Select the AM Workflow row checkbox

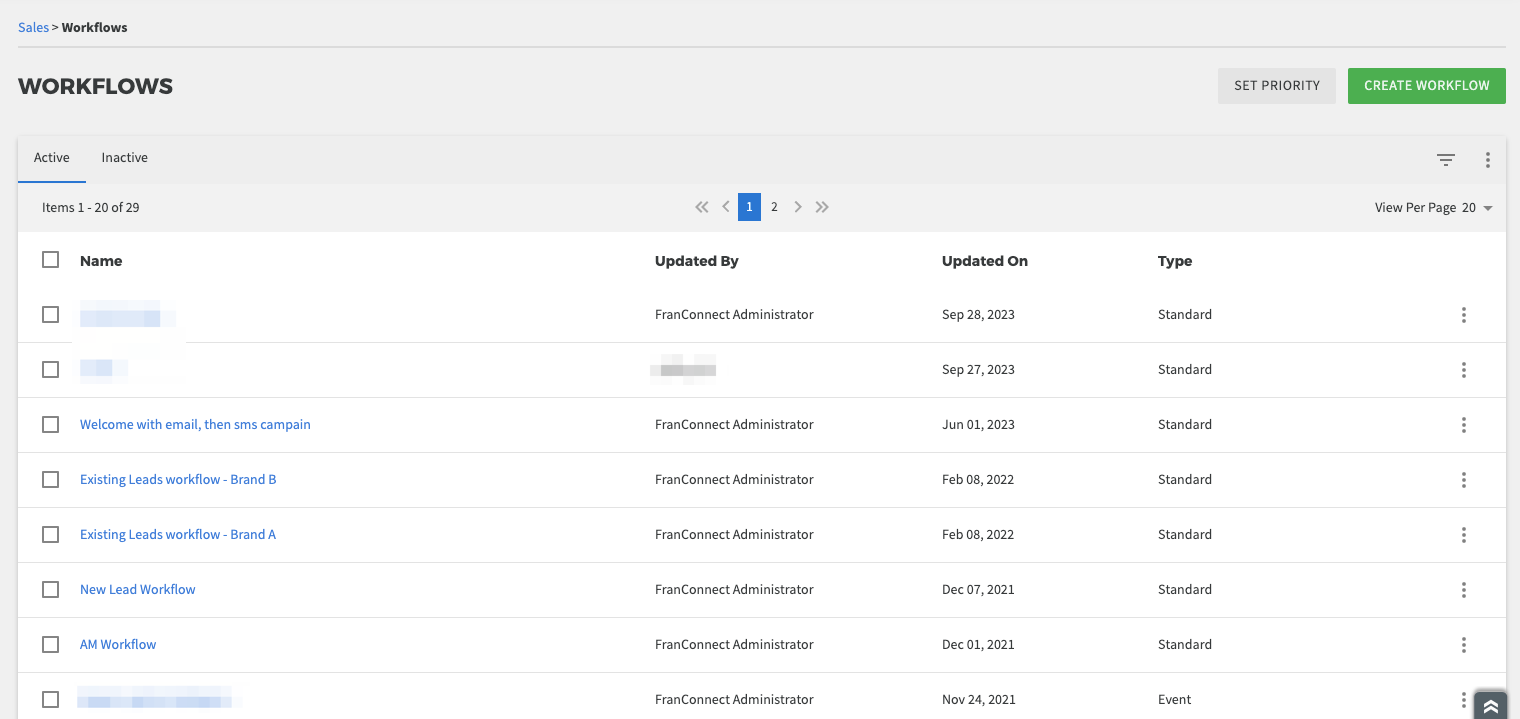click(x=51, y=645)
